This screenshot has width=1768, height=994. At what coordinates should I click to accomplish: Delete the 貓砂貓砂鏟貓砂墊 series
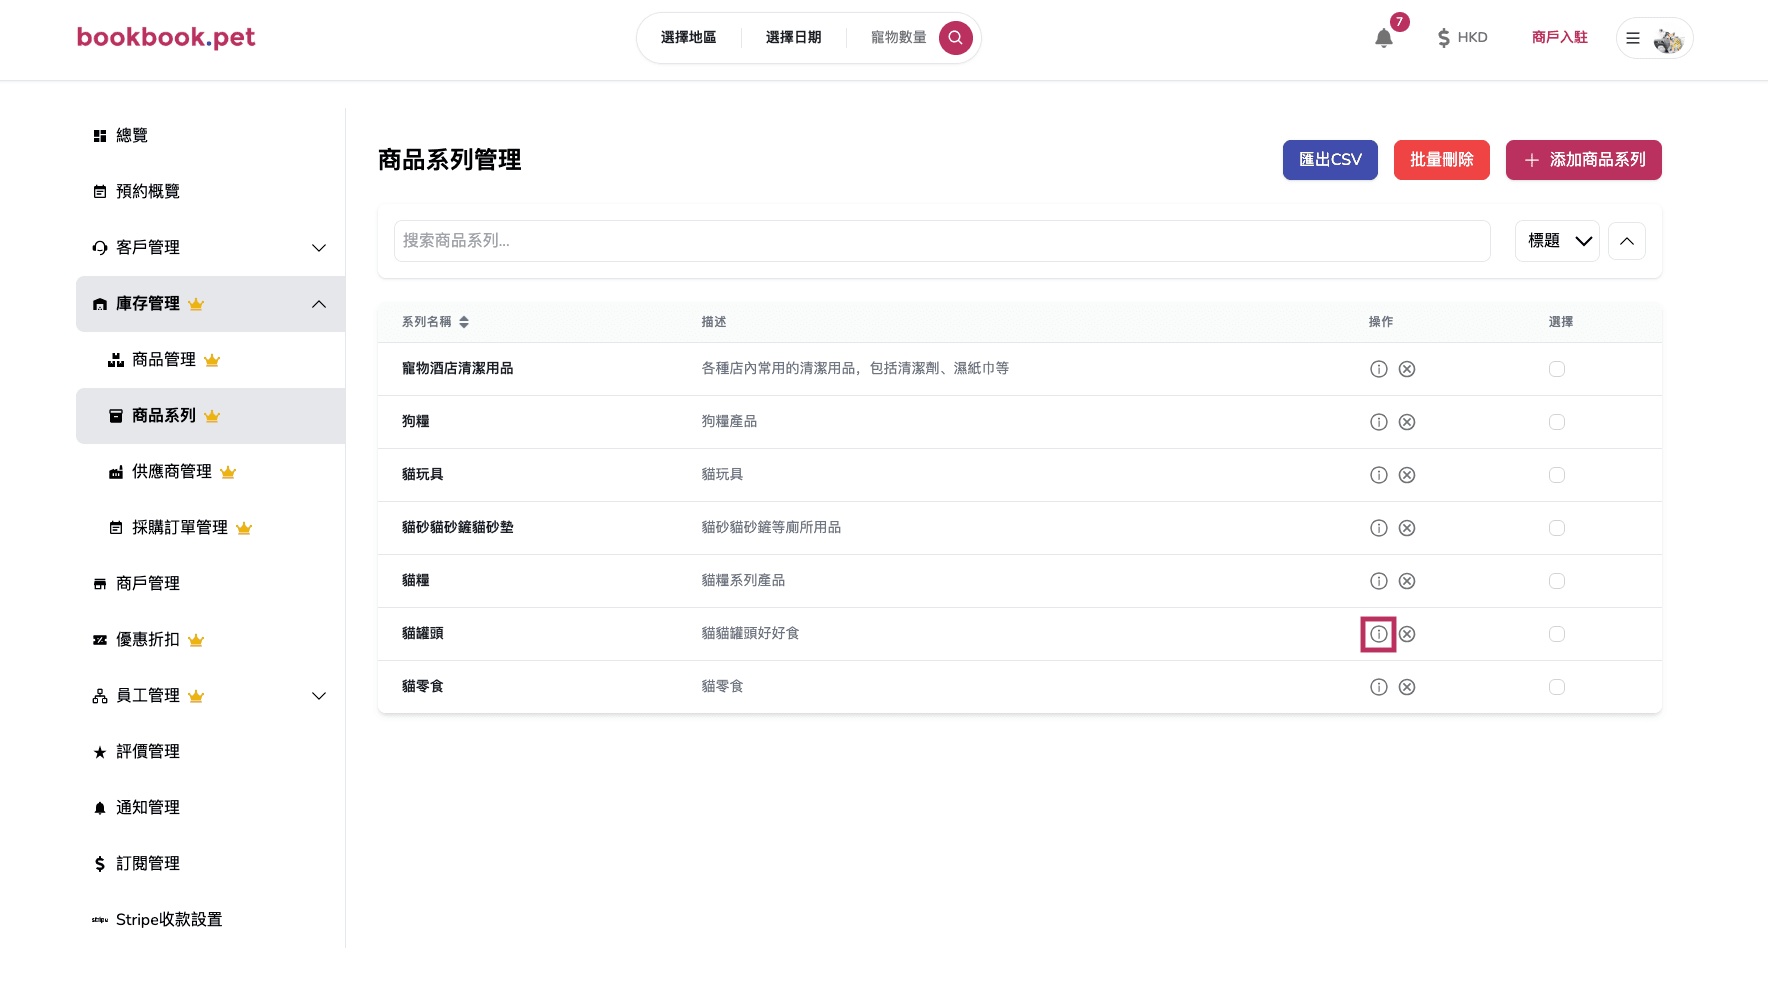click(x=1406, y=528)
